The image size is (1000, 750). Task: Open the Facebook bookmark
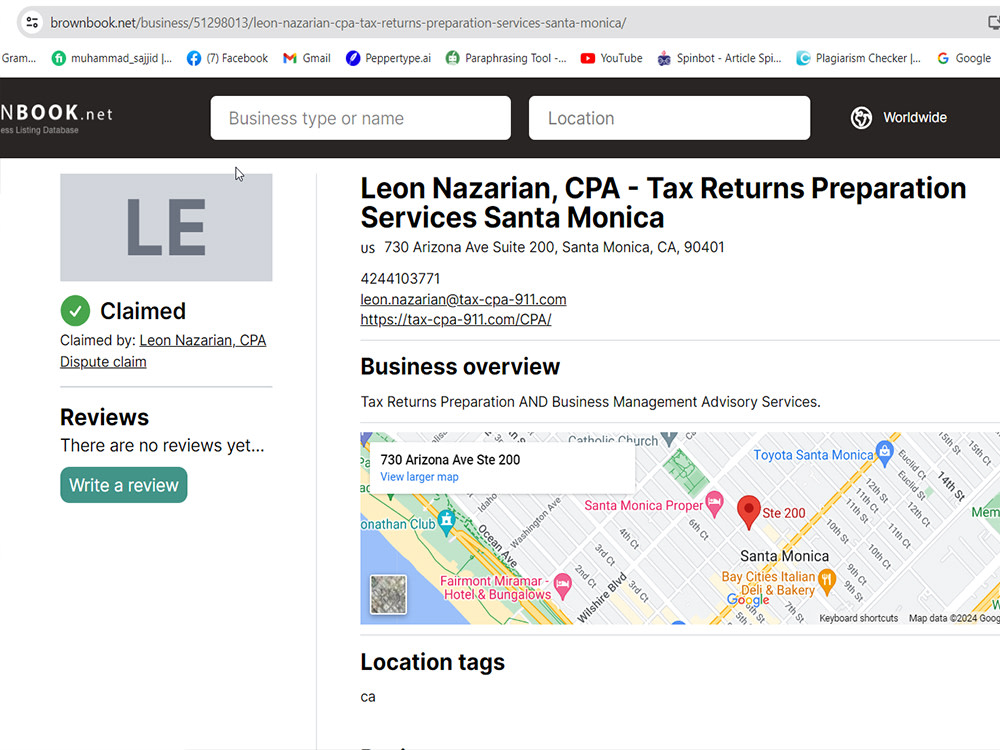(227, 58)
